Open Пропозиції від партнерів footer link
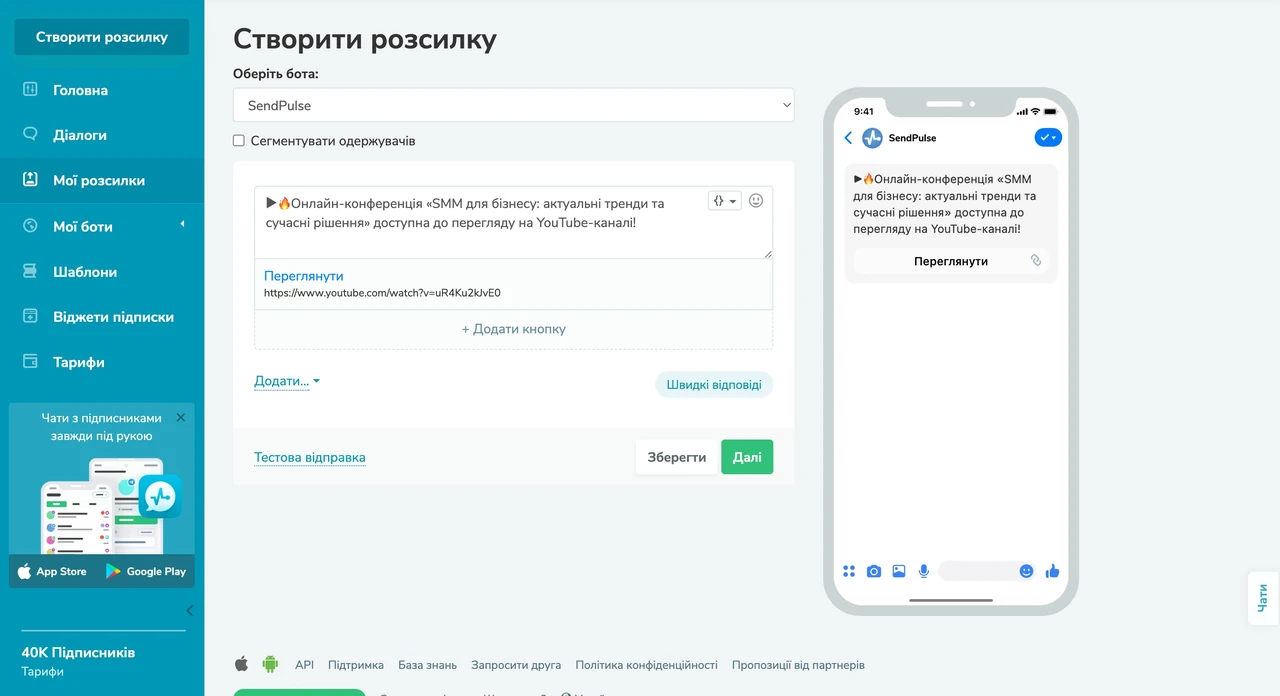The height and width of the screenshot is (696, 1280). click(x=798, y=665)
